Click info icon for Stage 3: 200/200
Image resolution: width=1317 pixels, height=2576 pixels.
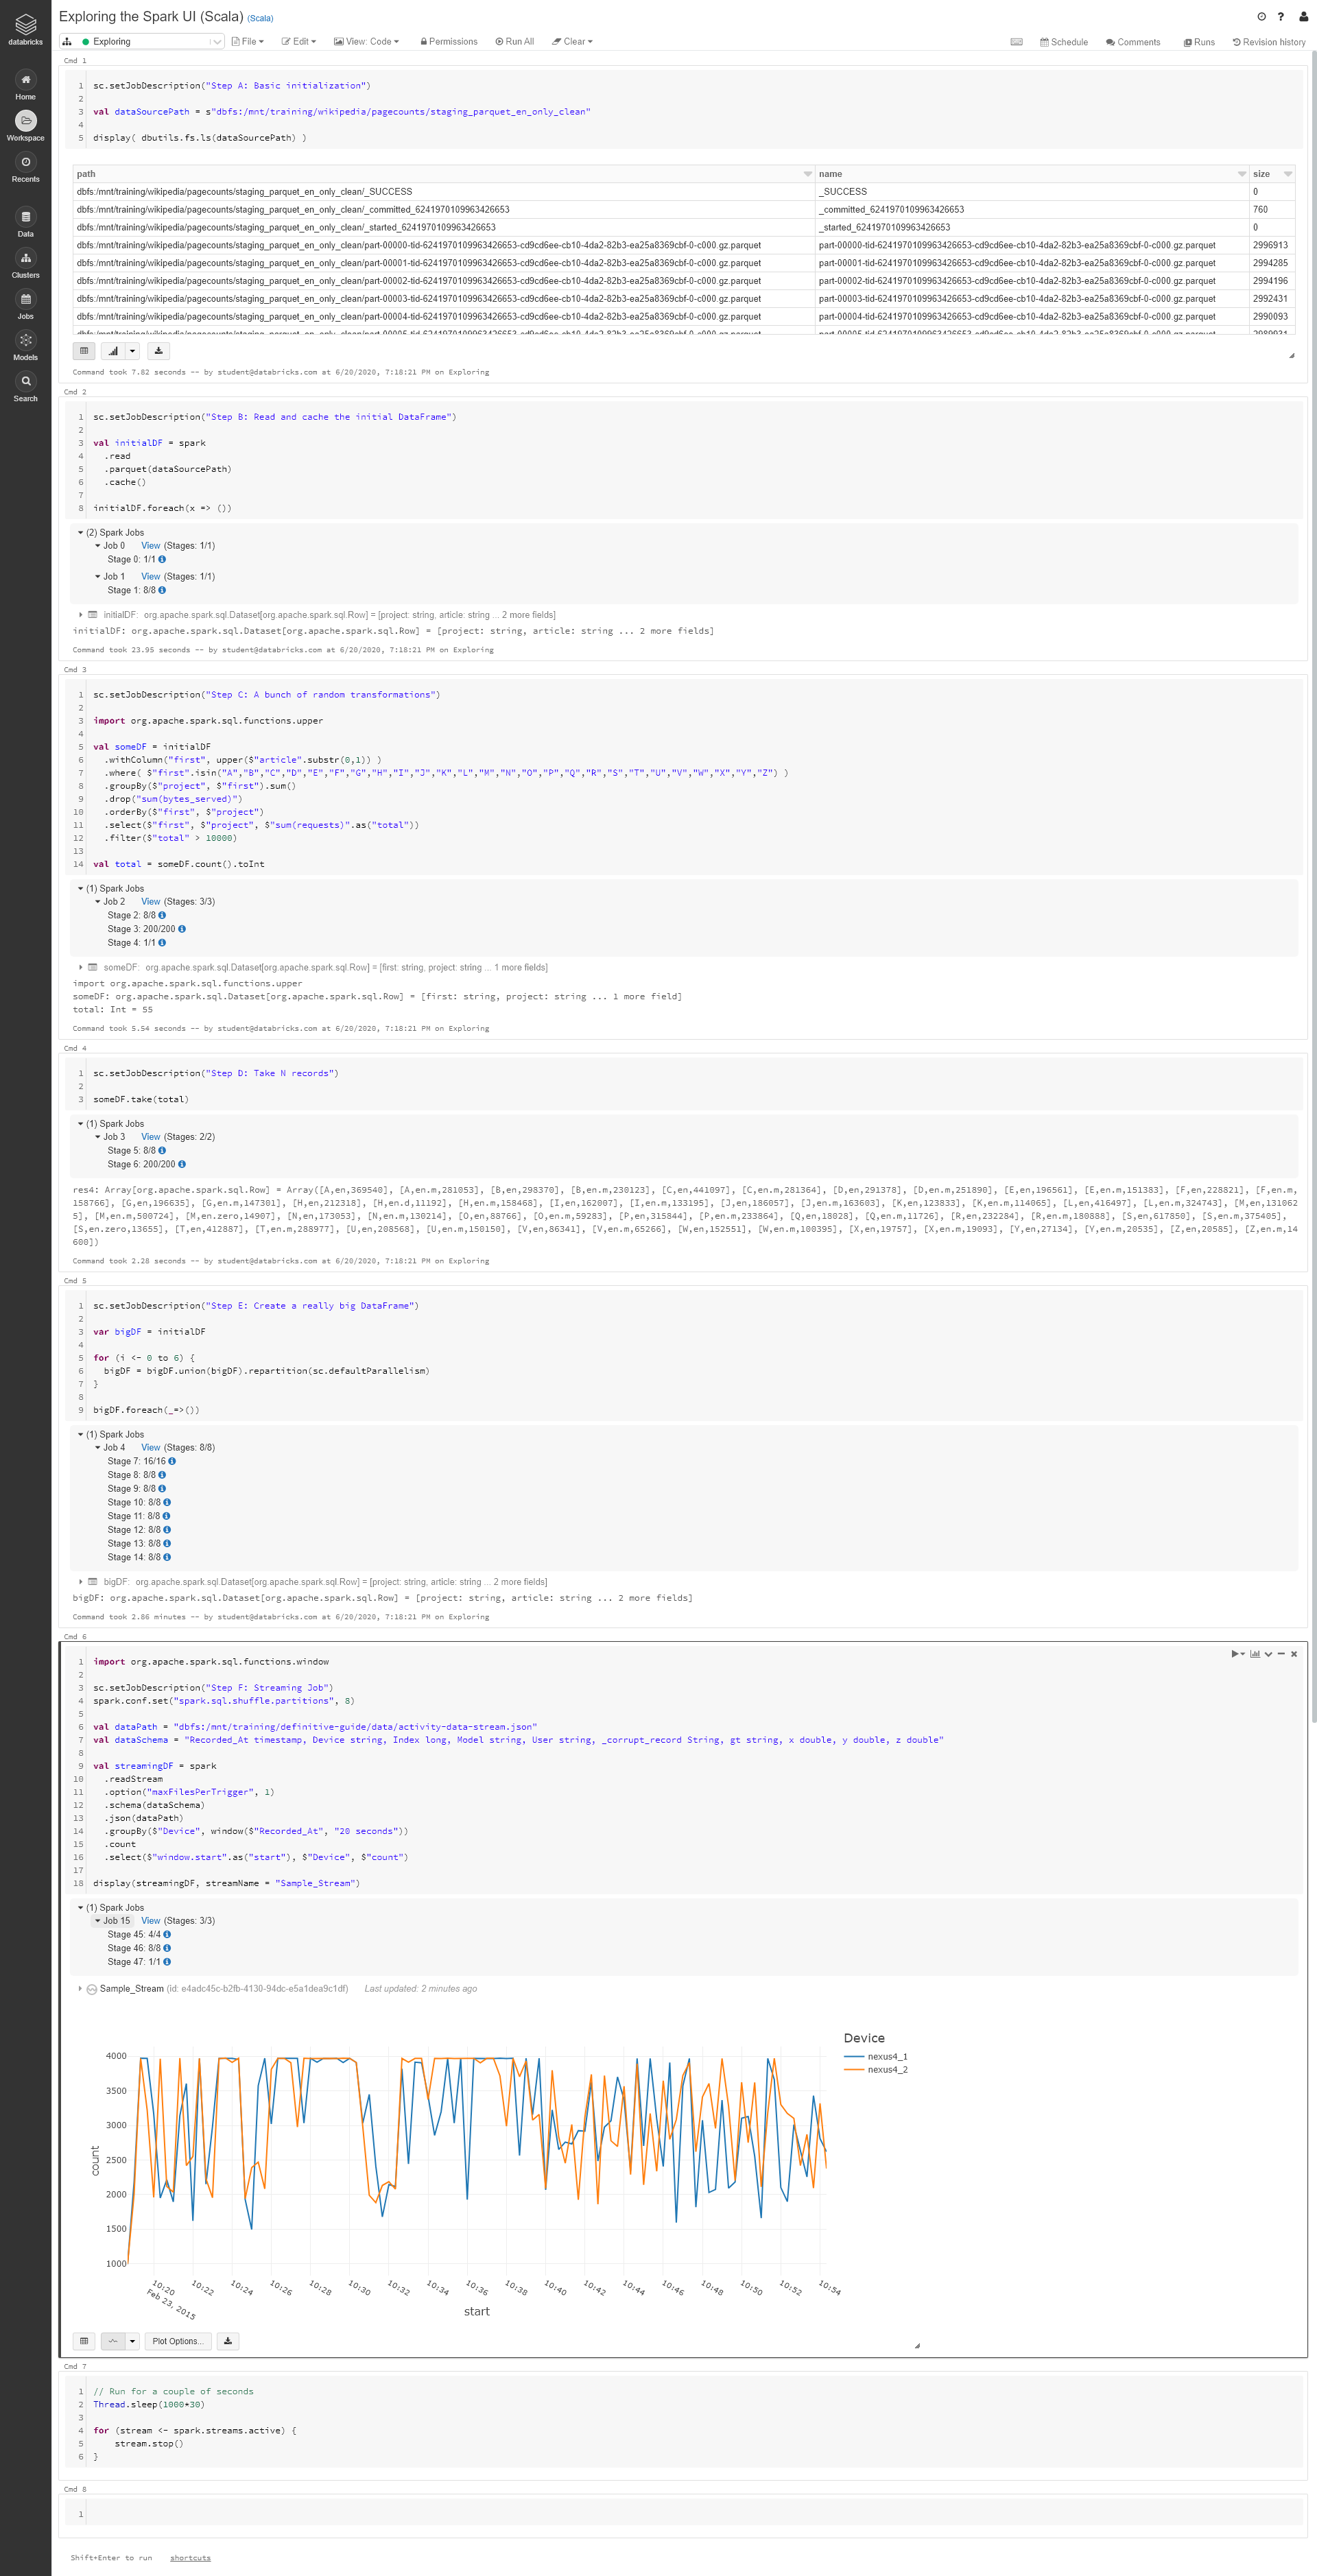click(181, 929)
